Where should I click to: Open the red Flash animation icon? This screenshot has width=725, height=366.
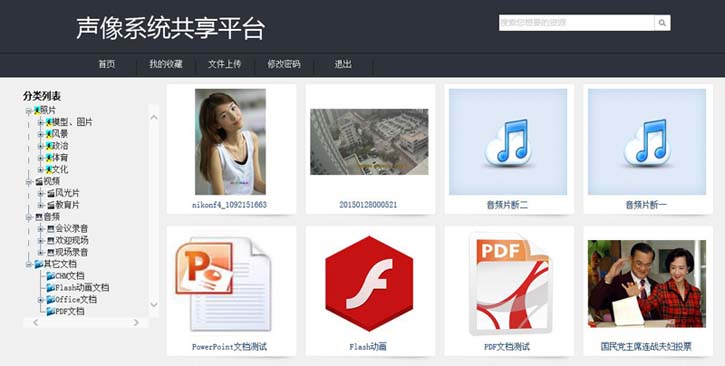369,283
